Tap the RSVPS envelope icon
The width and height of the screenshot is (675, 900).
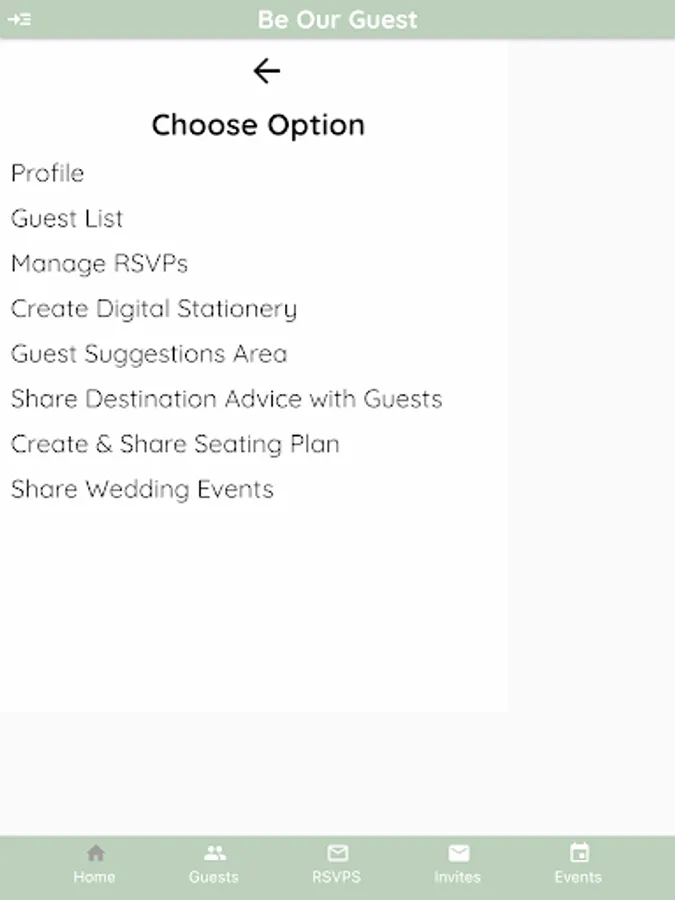point(337,853)
